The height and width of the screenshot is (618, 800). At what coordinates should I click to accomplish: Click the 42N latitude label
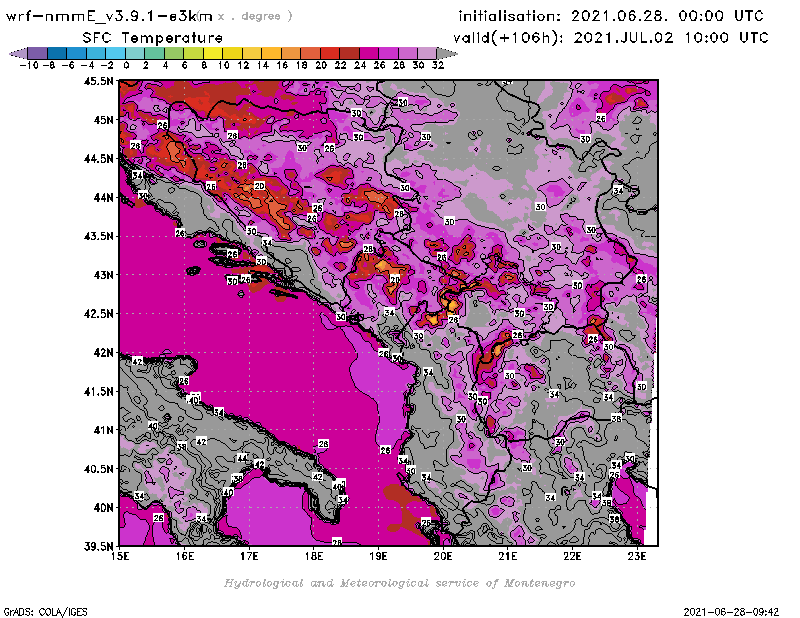click(x=103, y=353)
